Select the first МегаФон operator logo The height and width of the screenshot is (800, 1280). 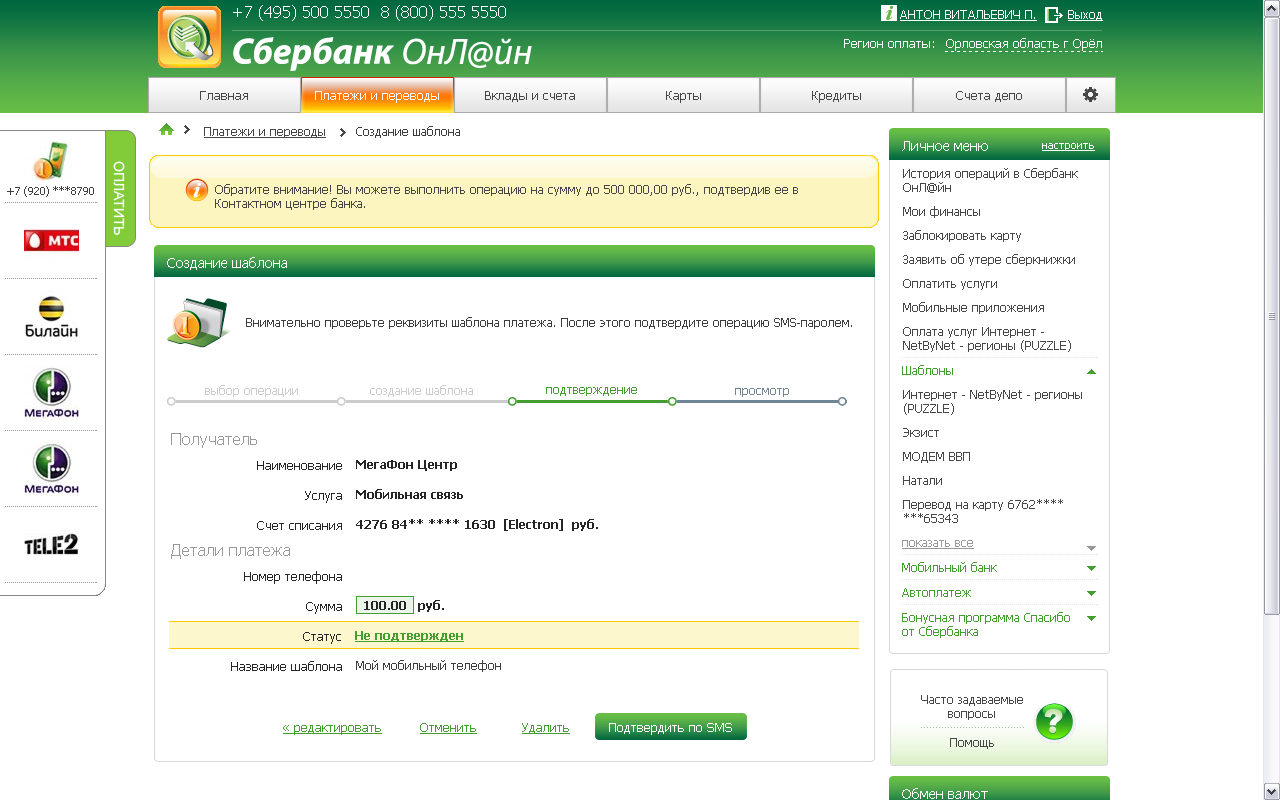tap(51, 393)
